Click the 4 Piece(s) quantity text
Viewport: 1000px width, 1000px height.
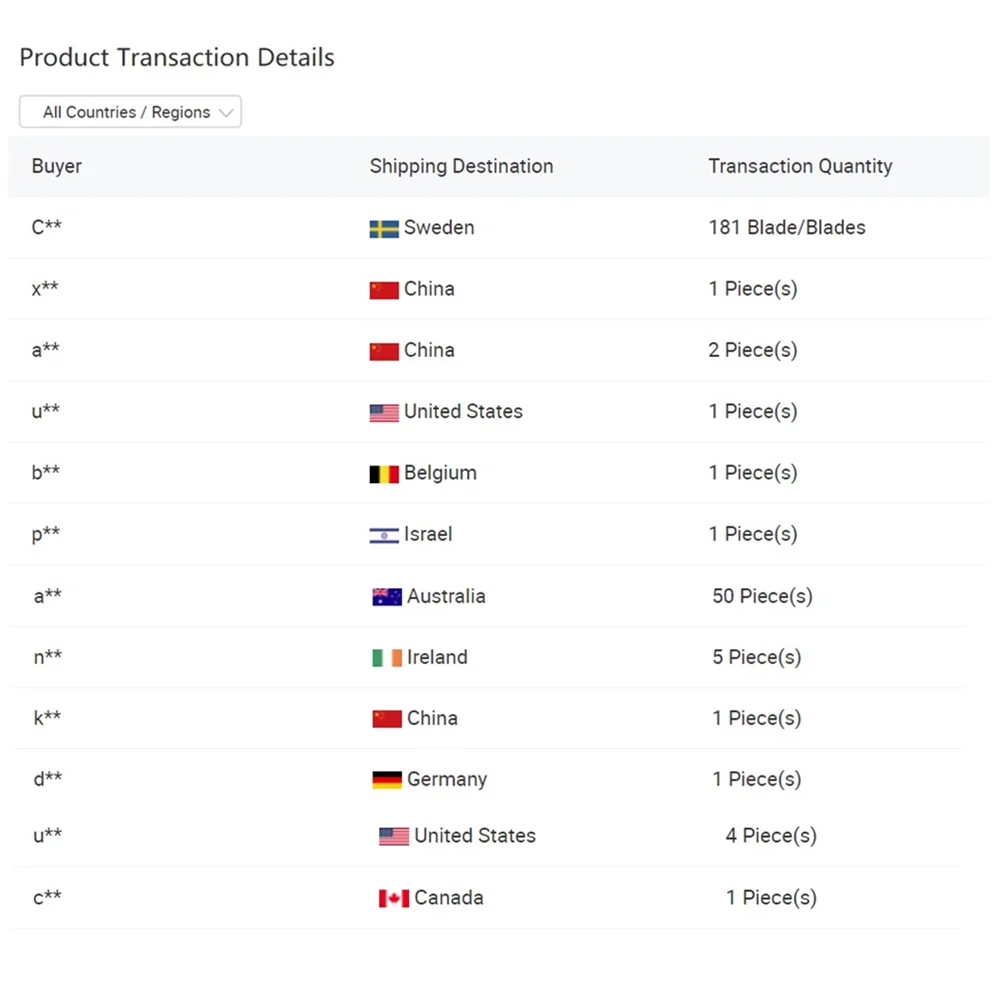coord(771,836)
